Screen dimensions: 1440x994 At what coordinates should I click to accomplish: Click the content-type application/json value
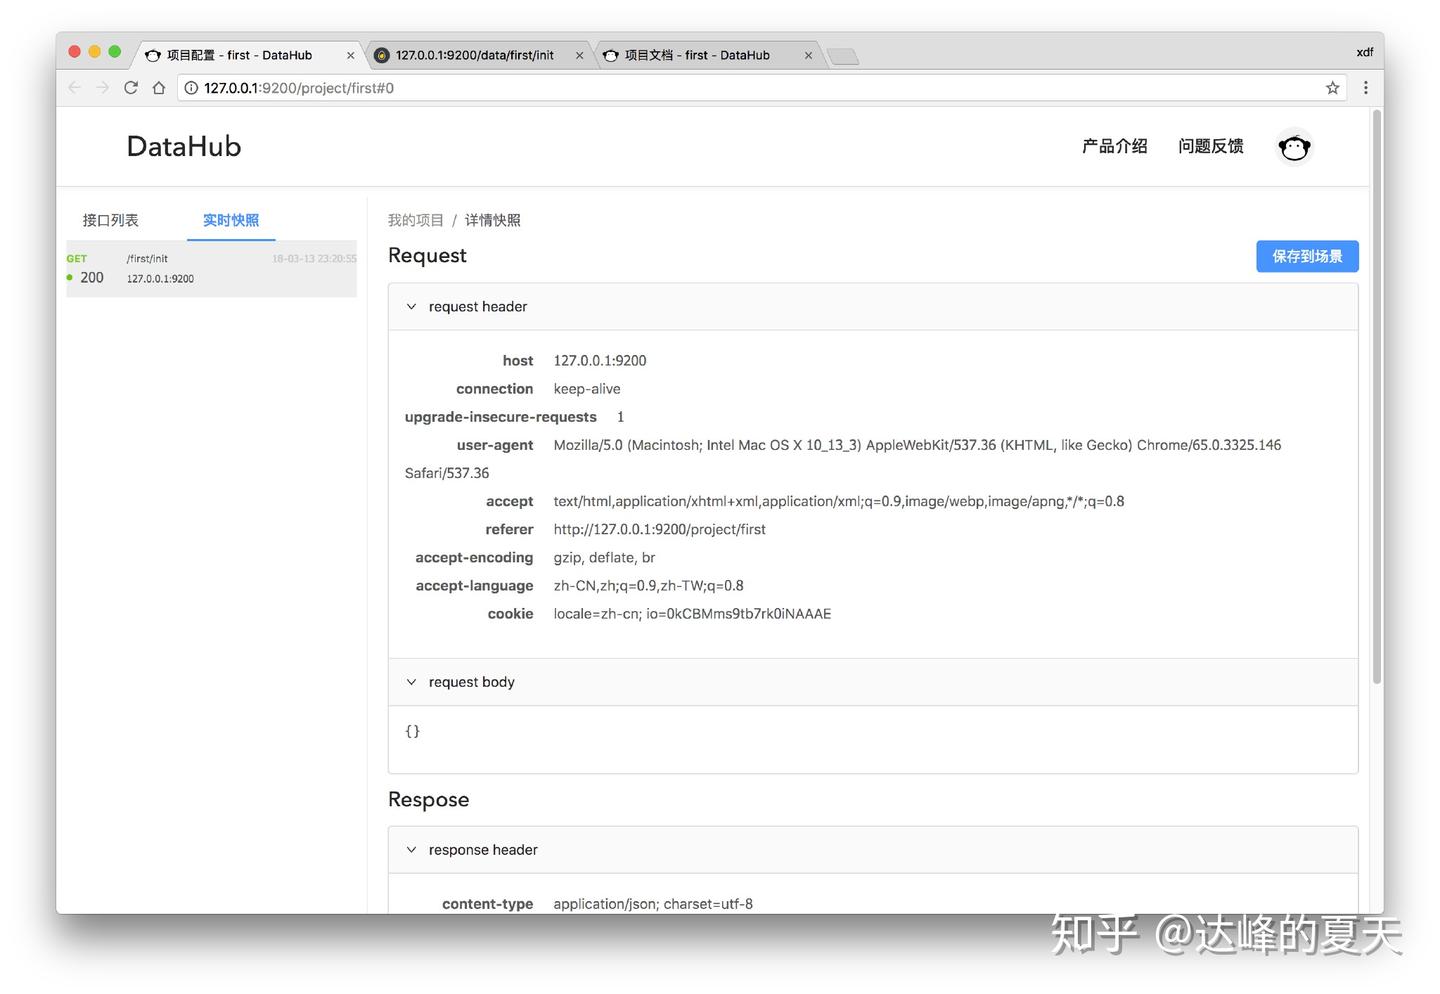click(x=653, y=904)
